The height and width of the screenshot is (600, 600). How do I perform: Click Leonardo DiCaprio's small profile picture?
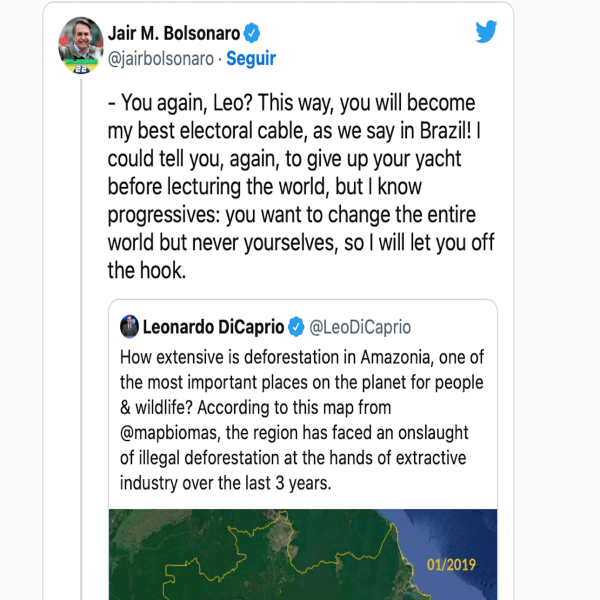[129, 327]
